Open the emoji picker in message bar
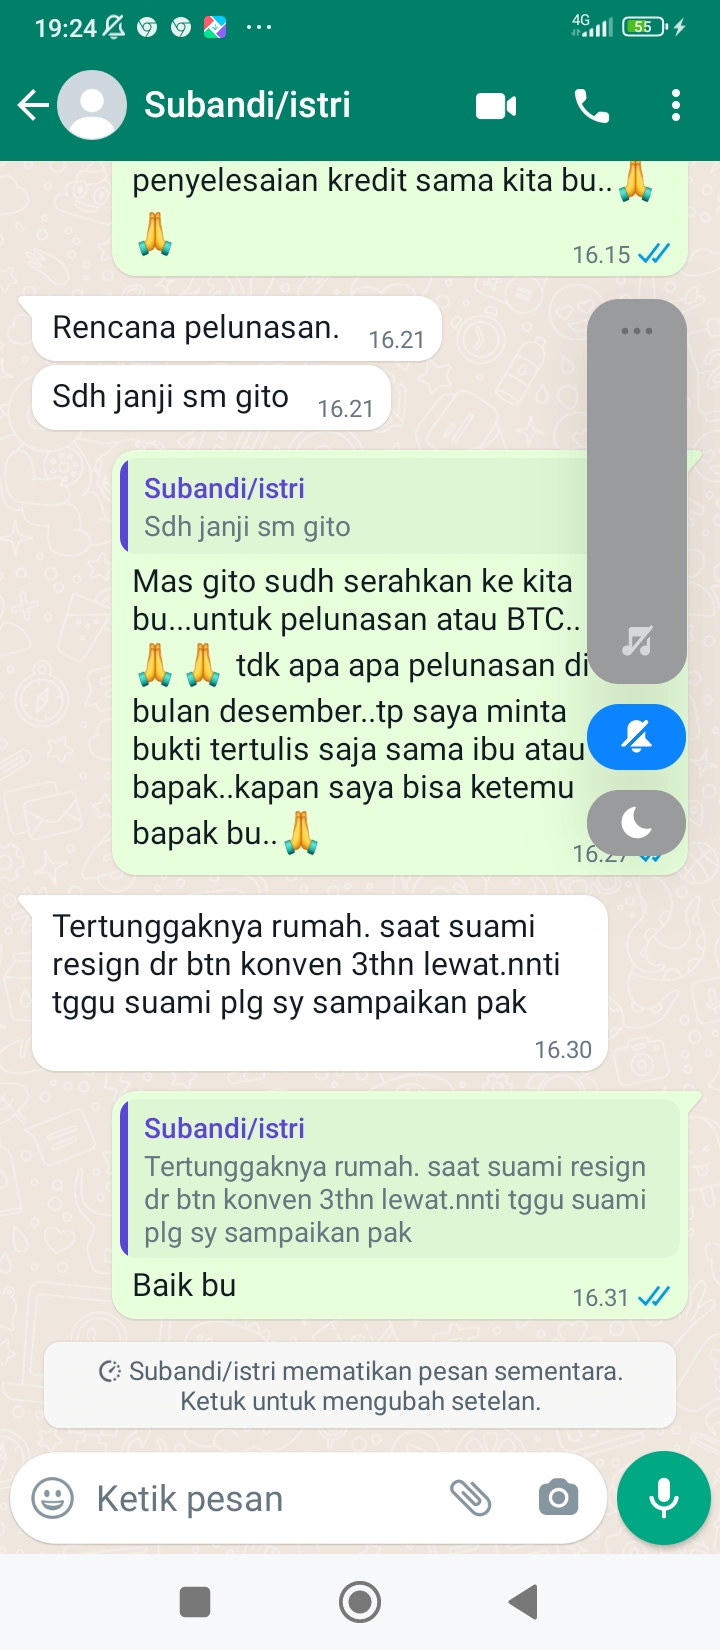The height and width of the screenshot is (1650, 720). pyautogui.click(x=53, y=1498)
